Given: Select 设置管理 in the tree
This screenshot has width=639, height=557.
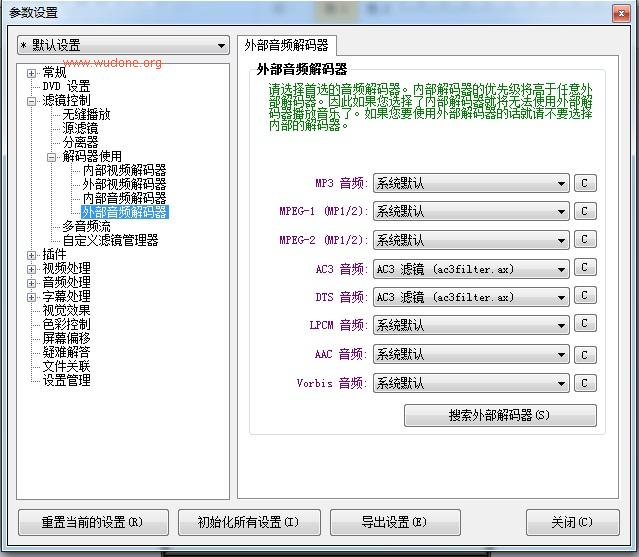Looking at the screenshot, I should [x=66, y=380].
